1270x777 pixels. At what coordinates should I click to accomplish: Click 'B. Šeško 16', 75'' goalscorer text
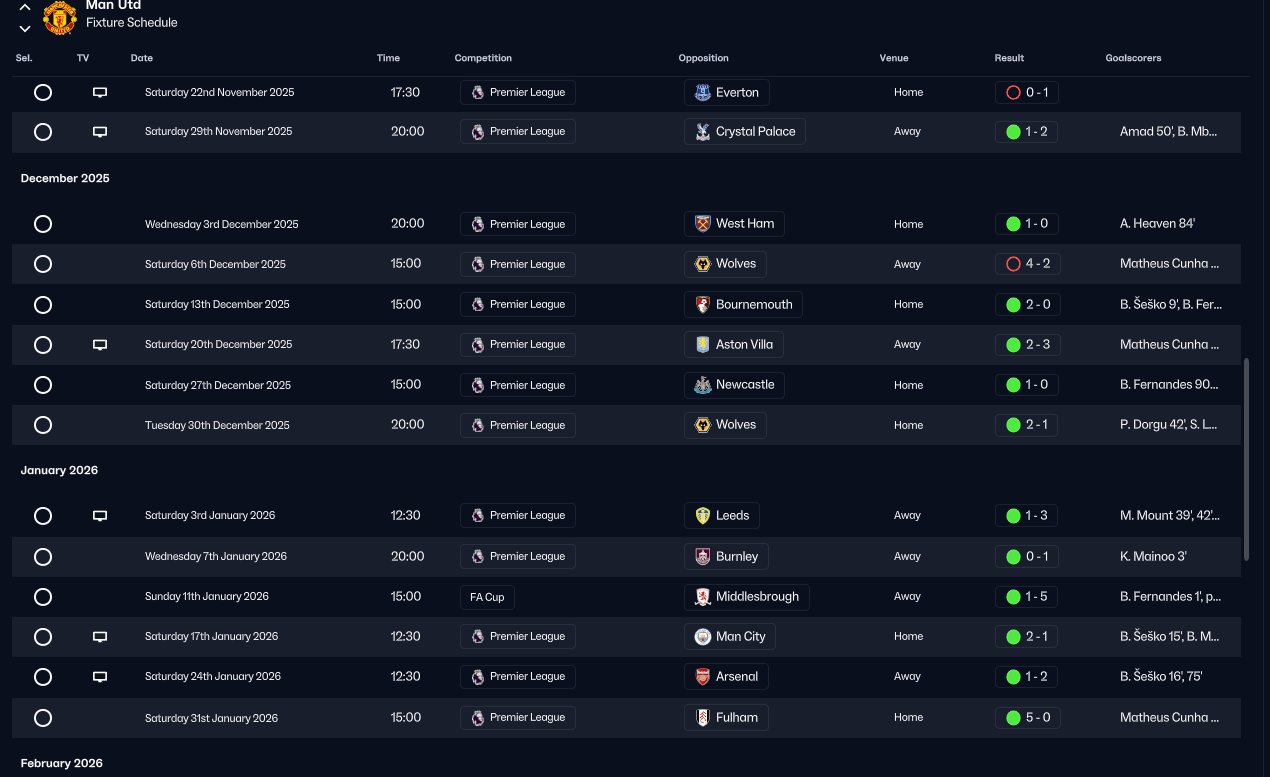(1161, 677)
